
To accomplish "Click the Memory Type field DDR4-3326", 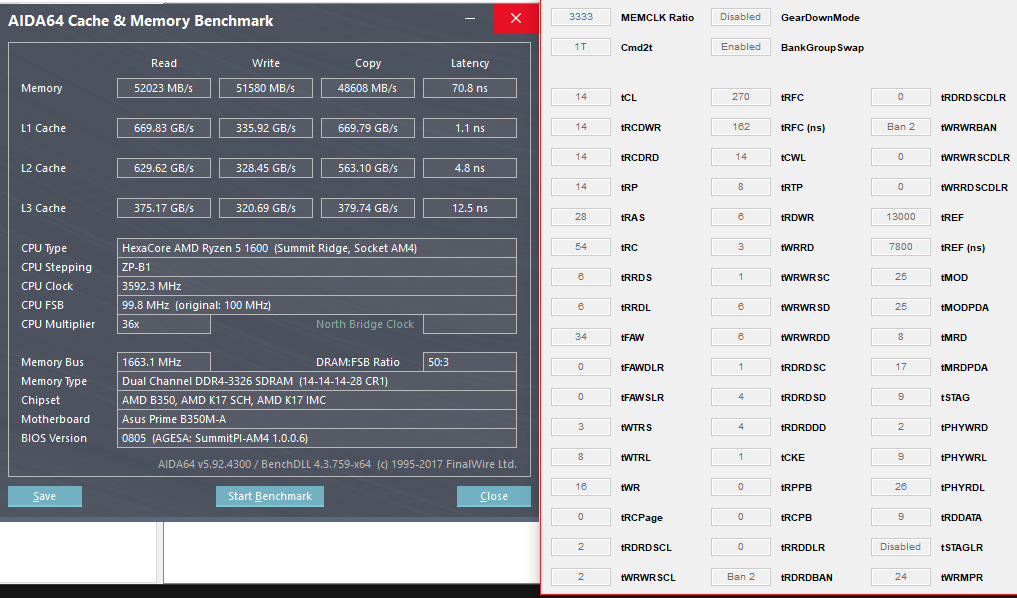I will [x=317, y=381].
